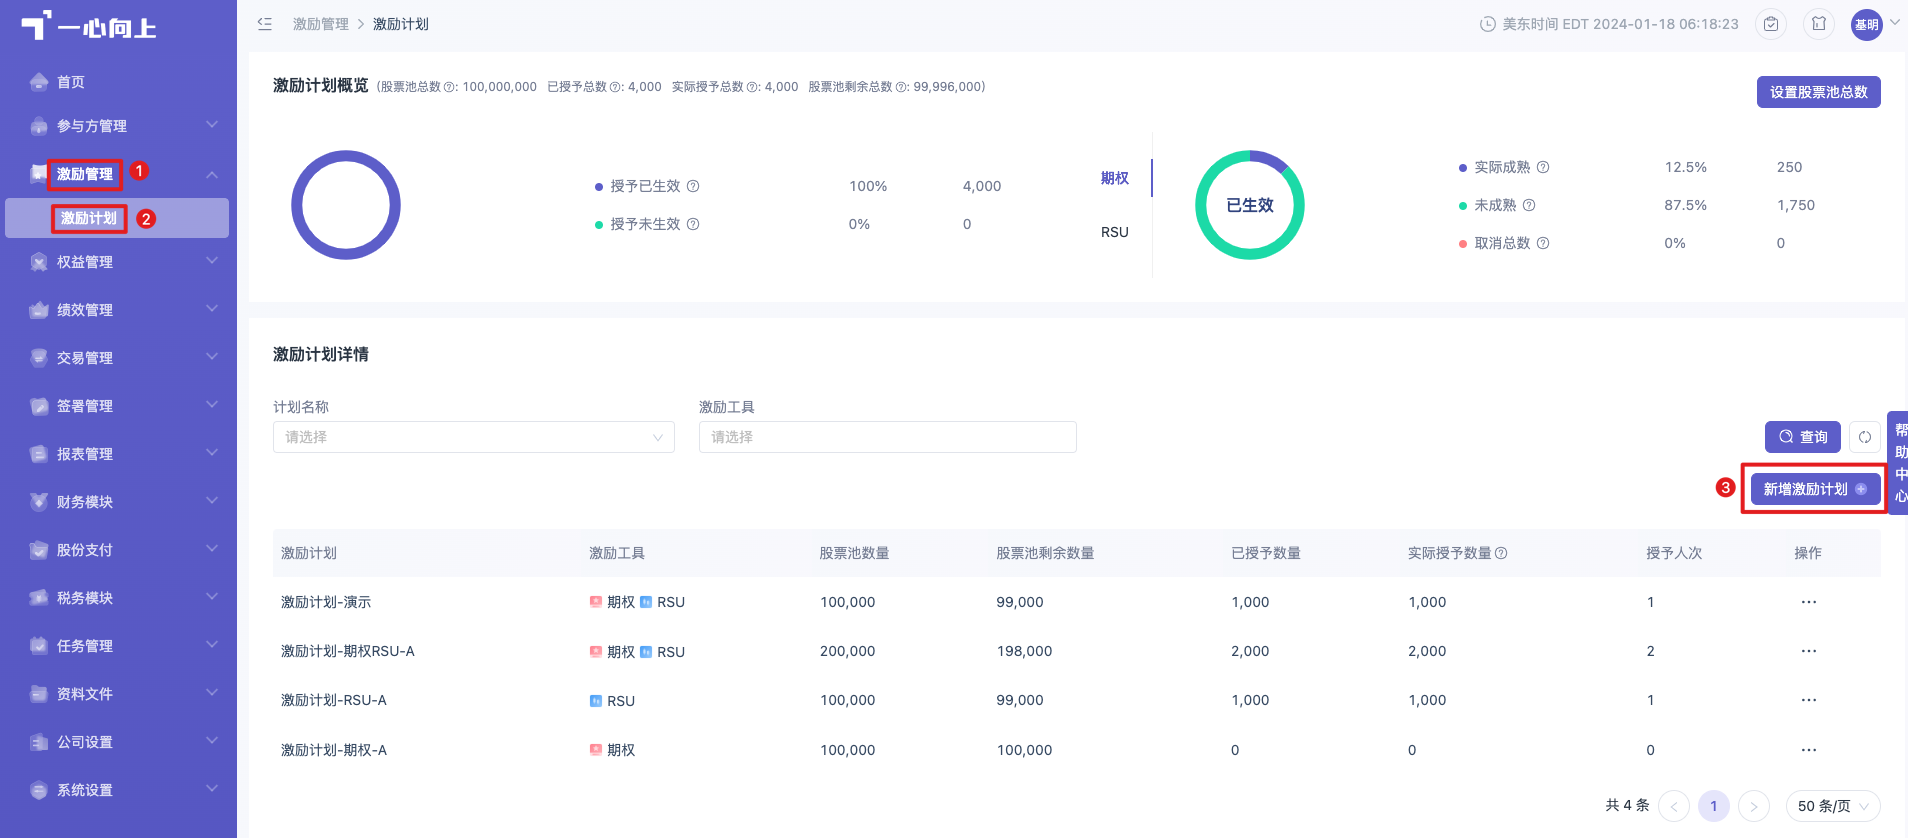
Task: Click the 一心向上 logo
Action: [x=88, y=26]
